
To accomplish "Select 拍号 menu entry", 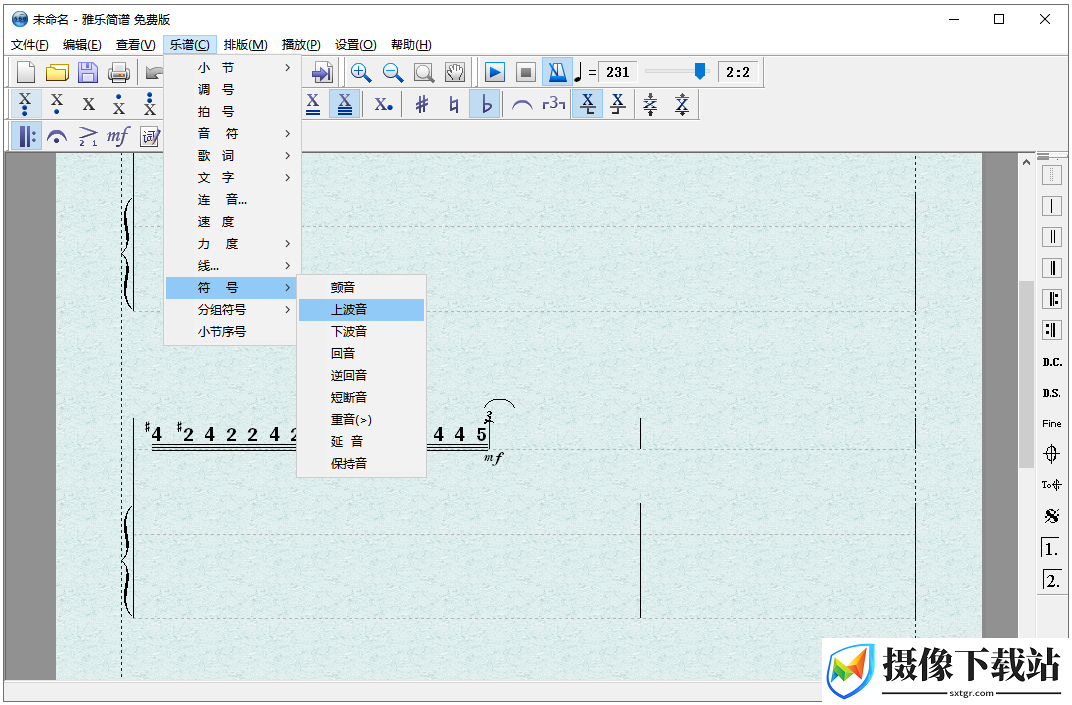I will (x=232, y=111).
